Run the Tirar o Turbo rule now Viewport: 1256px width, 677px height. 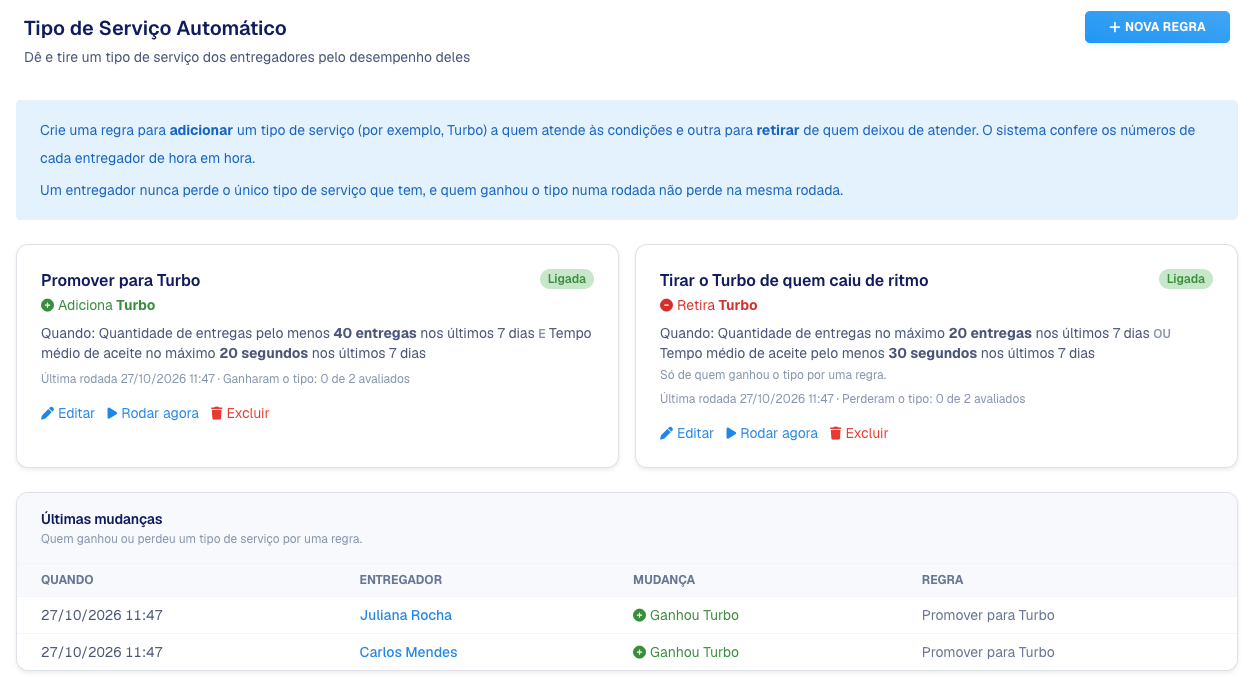pos(772,433)
